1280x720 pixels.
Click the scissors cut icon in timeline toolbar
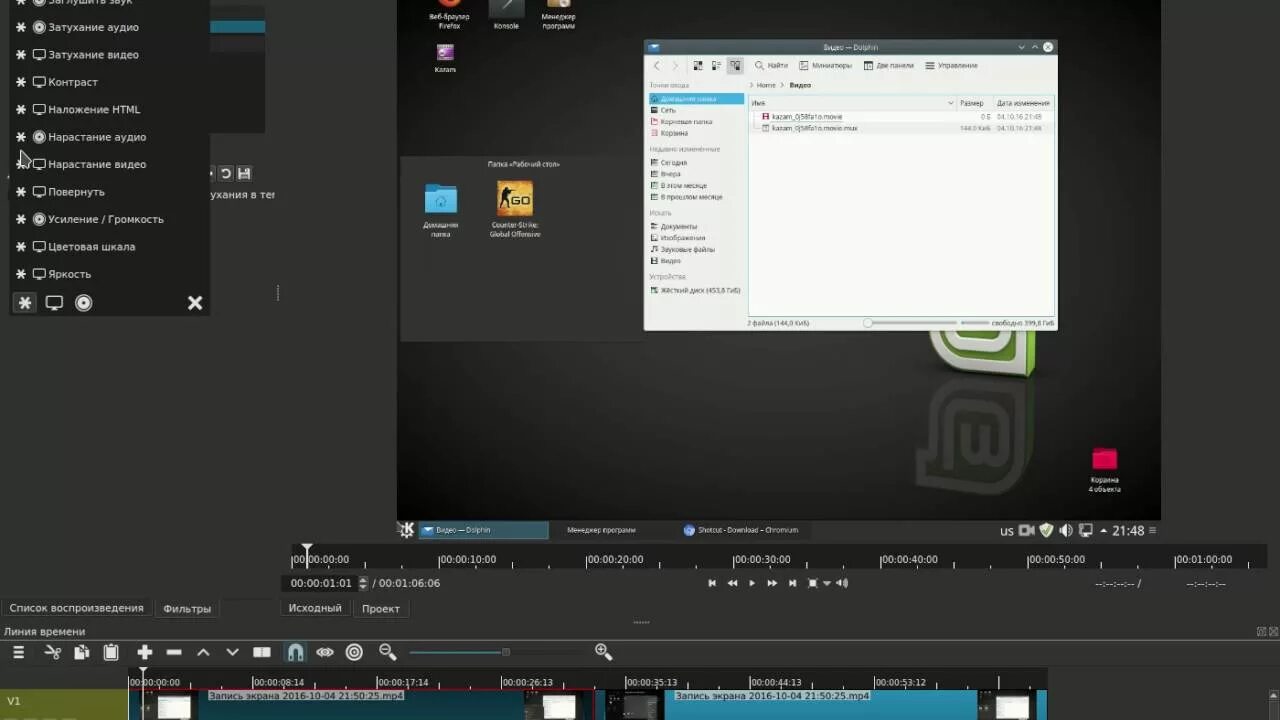pyautogui.click(x=53, y=652)
